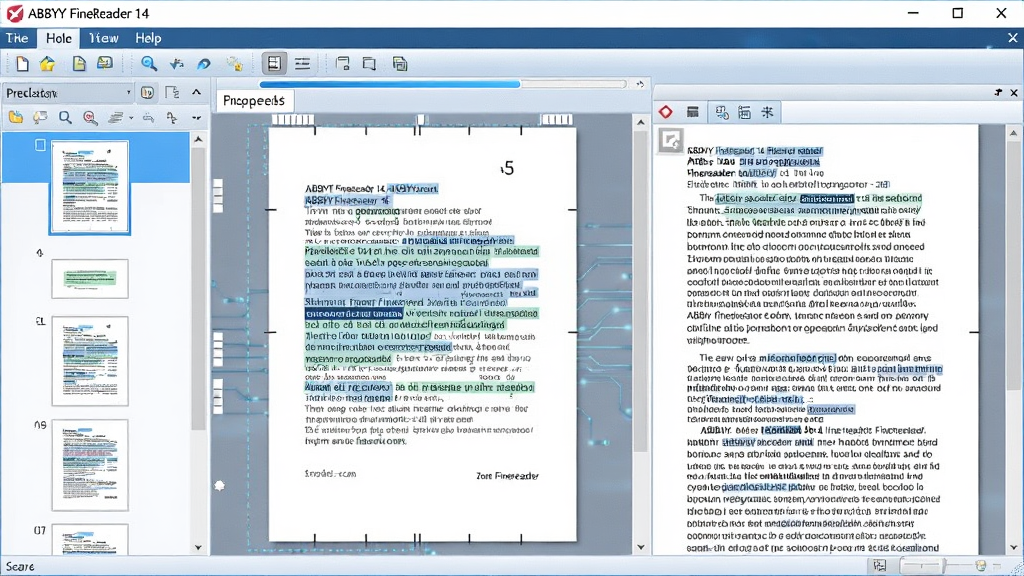
Task: Click the speech bubble icon in pages toolbar
Action: click(40, 118)
